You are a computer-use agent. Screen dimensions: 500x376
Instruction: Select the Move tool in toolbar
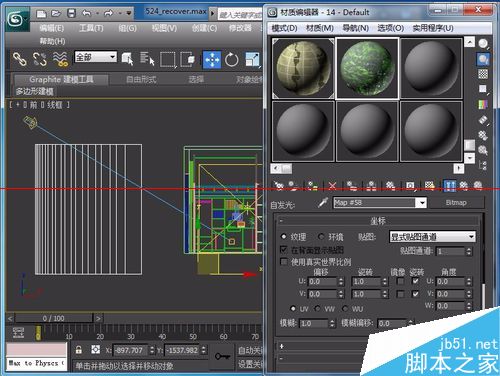coord(212,60)
